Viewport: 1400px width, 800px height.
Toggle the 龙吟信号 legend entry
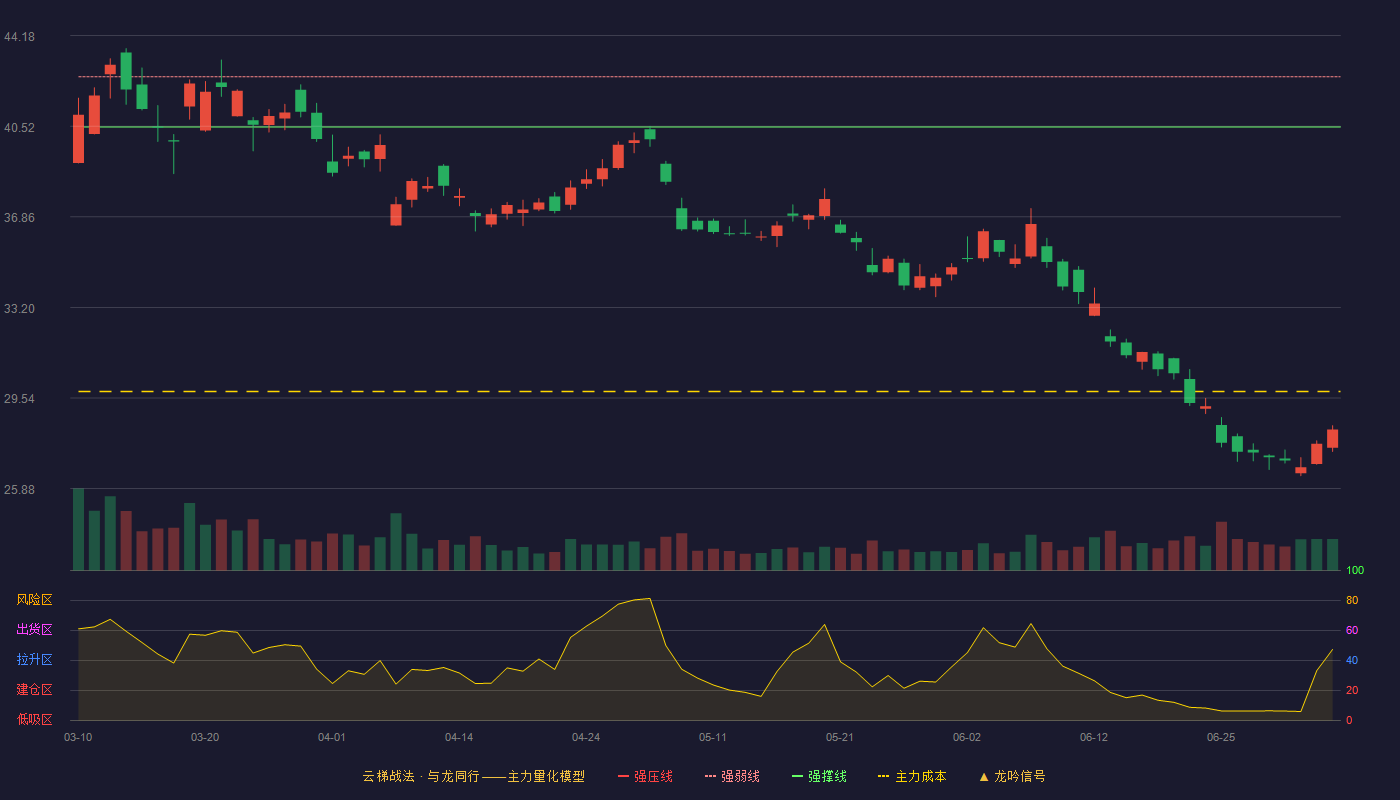point(1012,776)
